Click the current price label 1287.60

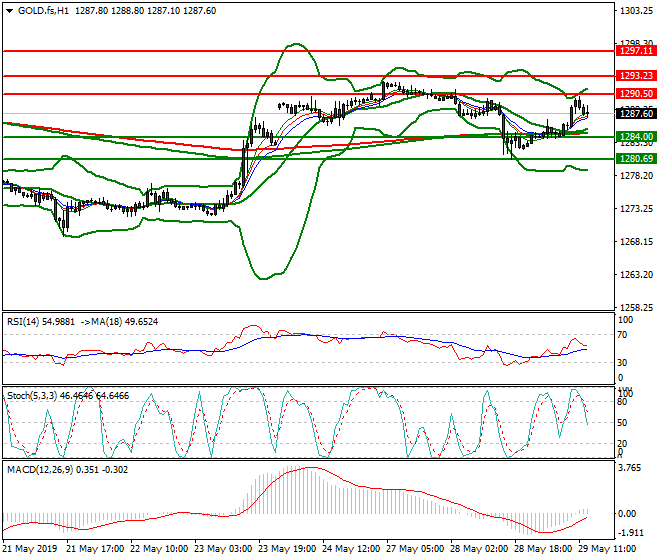pyautogui.click(x=636, y=114)
